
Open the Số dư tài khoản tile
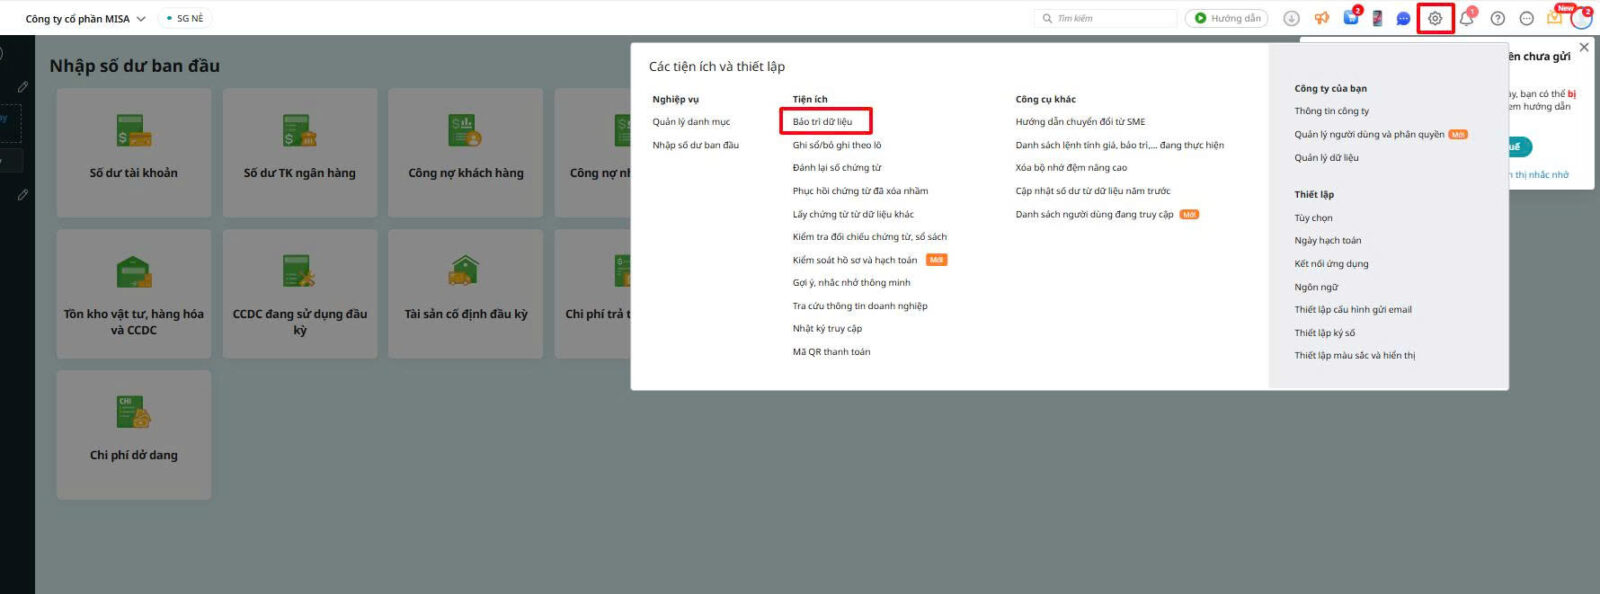click(134, 152)
